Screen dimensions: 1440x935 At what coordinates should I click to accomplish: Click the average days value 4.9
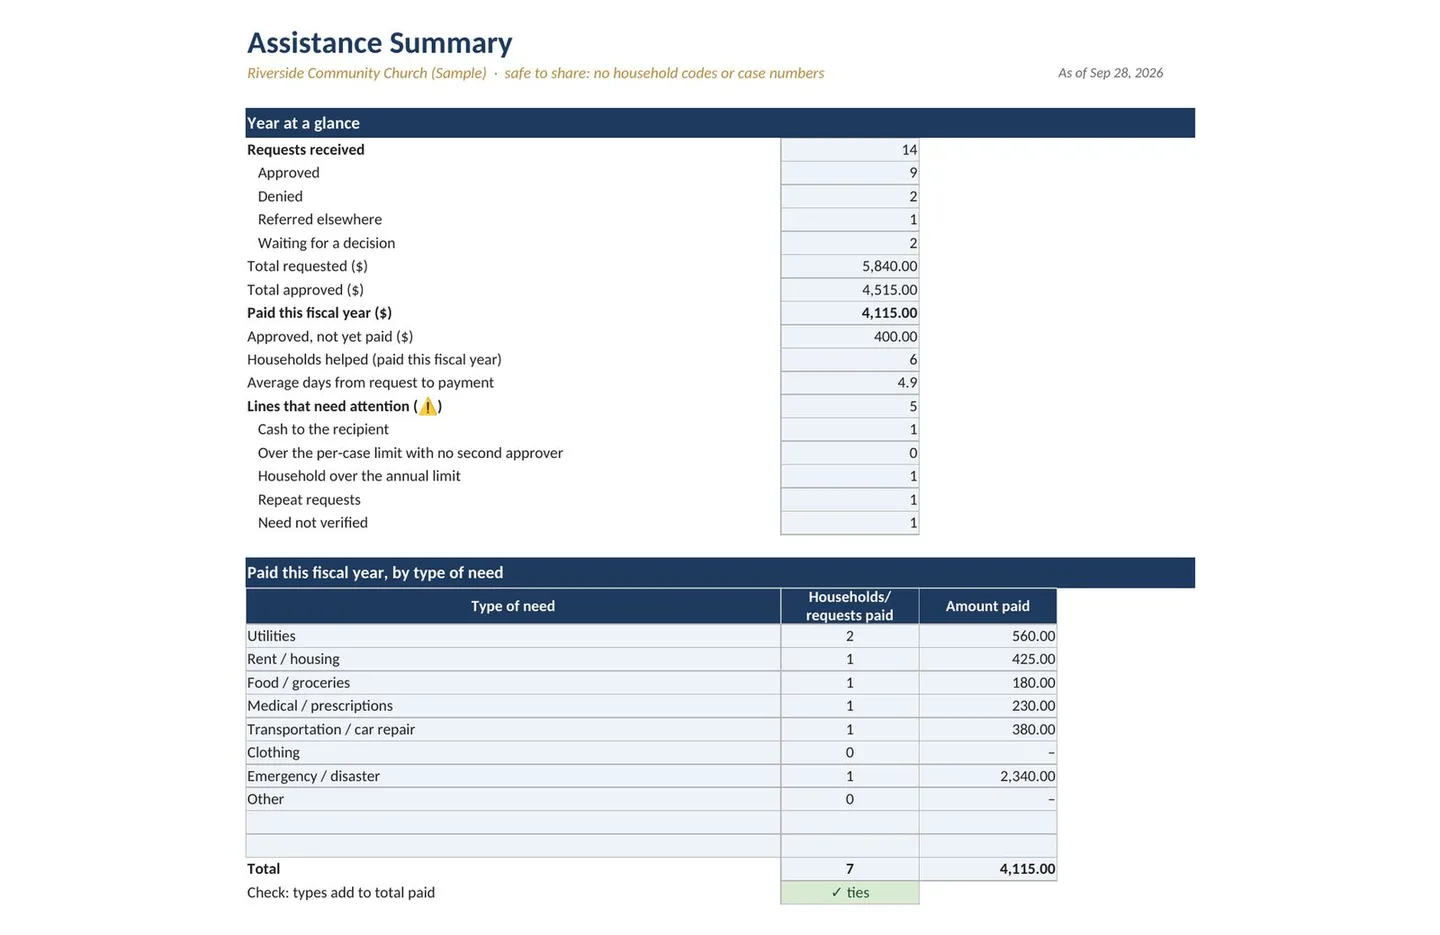click(850, 383)
